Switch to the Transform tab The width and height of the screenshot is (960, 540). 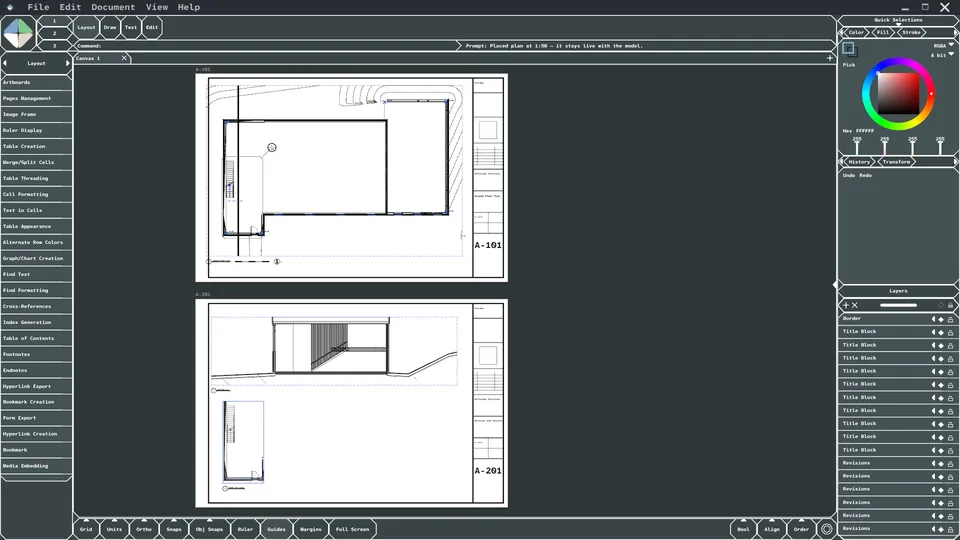[x=896, y=162]
